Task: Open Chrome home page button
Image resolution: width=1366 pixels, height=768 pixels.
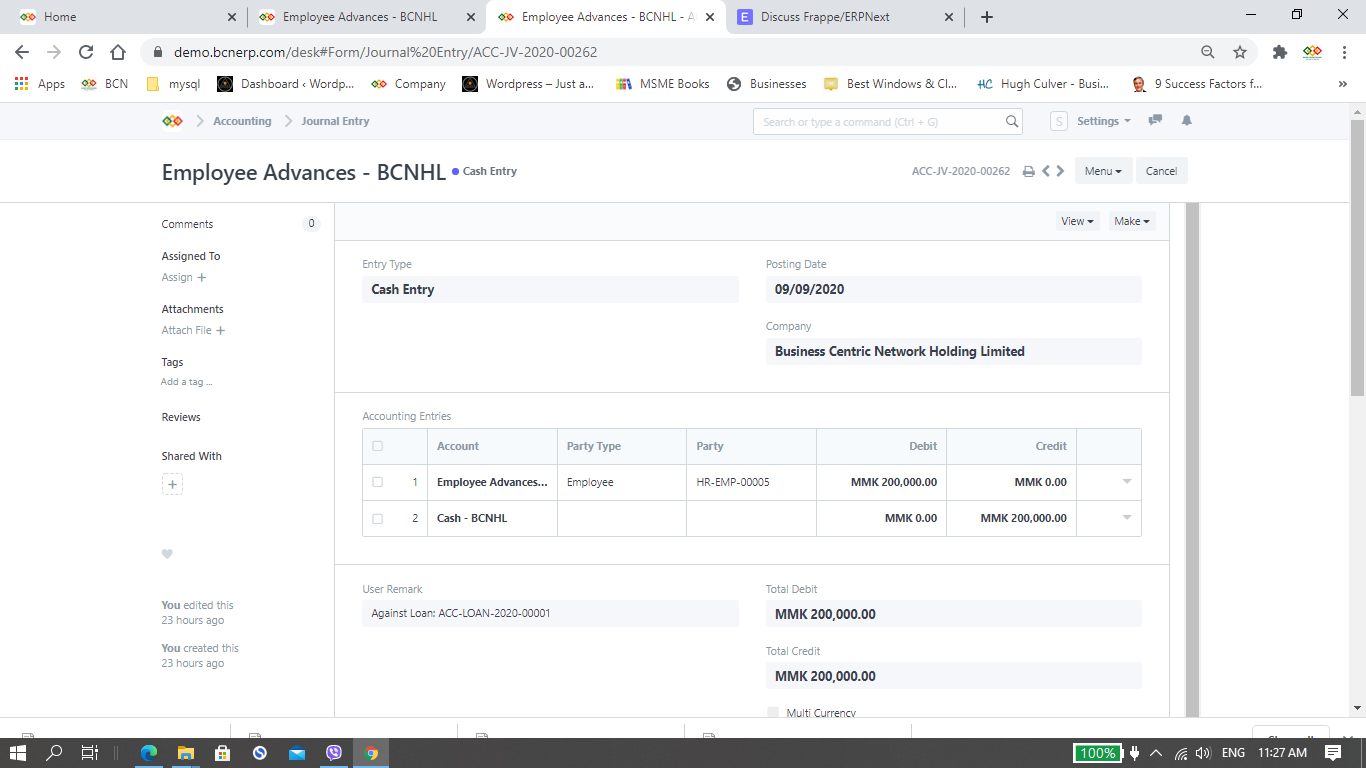Action: (x=118, y=52)
